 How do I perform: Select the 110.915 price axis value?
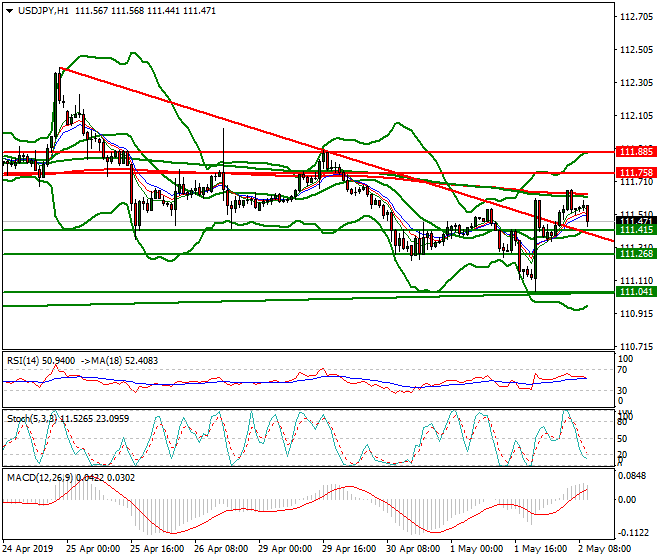pyautogui.click(x=636, y=314)
